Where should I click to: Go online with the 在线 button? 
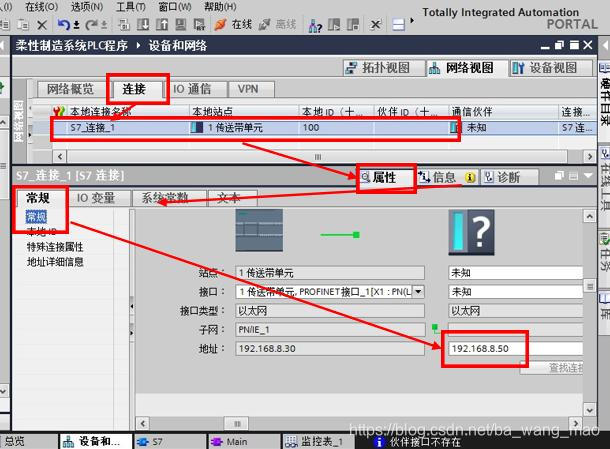233,25
